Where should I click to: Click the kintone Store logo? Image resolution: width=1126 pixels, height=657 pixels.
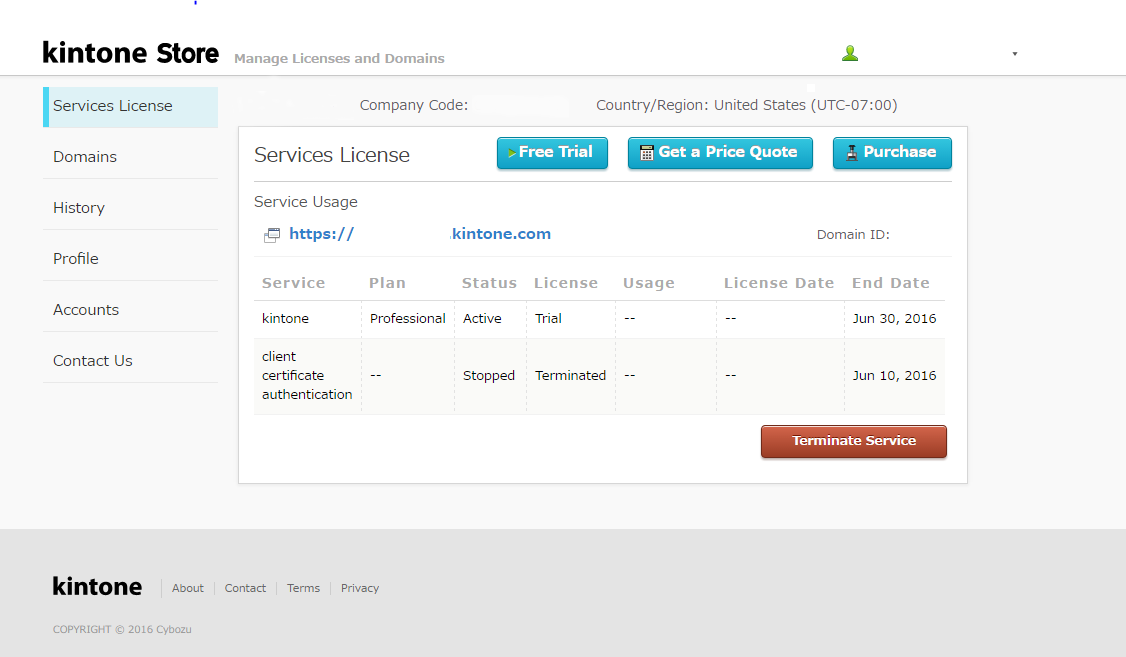130,53
